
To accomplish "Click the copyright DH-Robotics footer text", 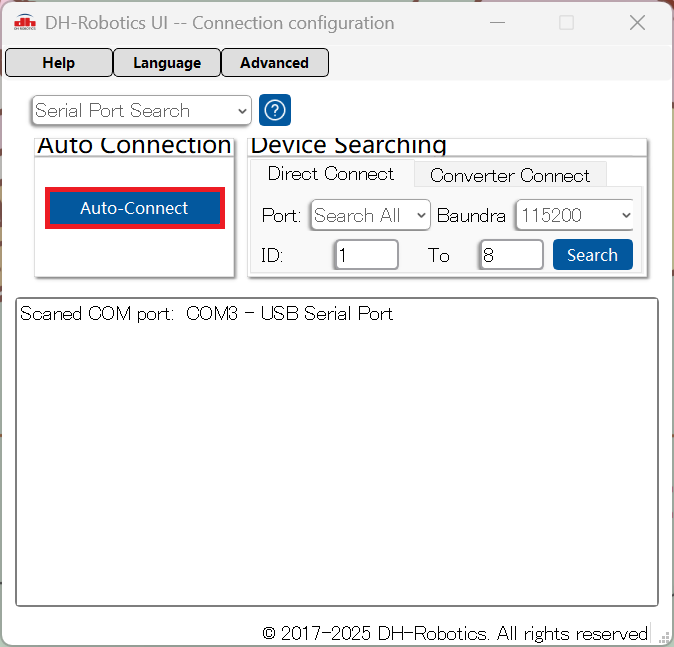I will [455, 633].
